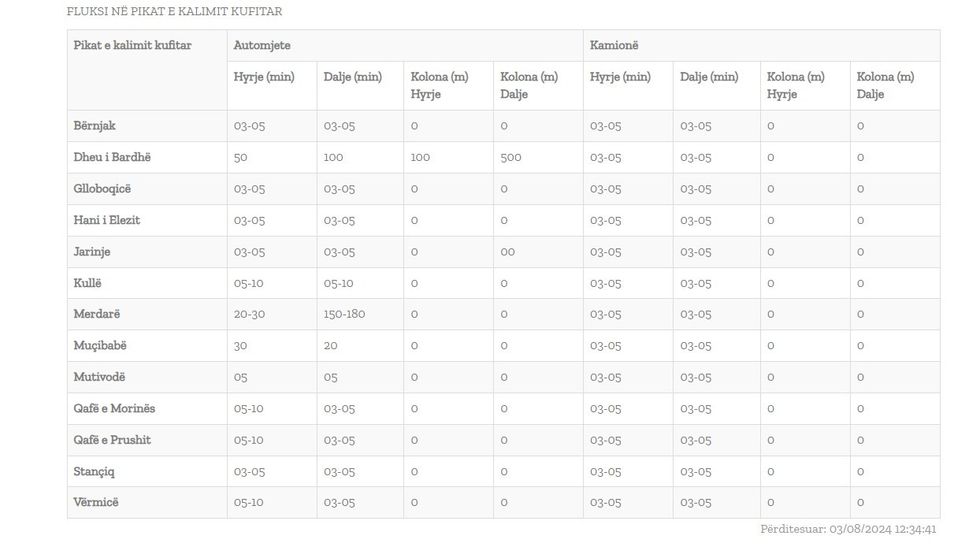The width and height of the screenshot is (980, 559).
Task: Click the 20-30 entry time cell
Action: pyautogui.click(x=249, y=314)
